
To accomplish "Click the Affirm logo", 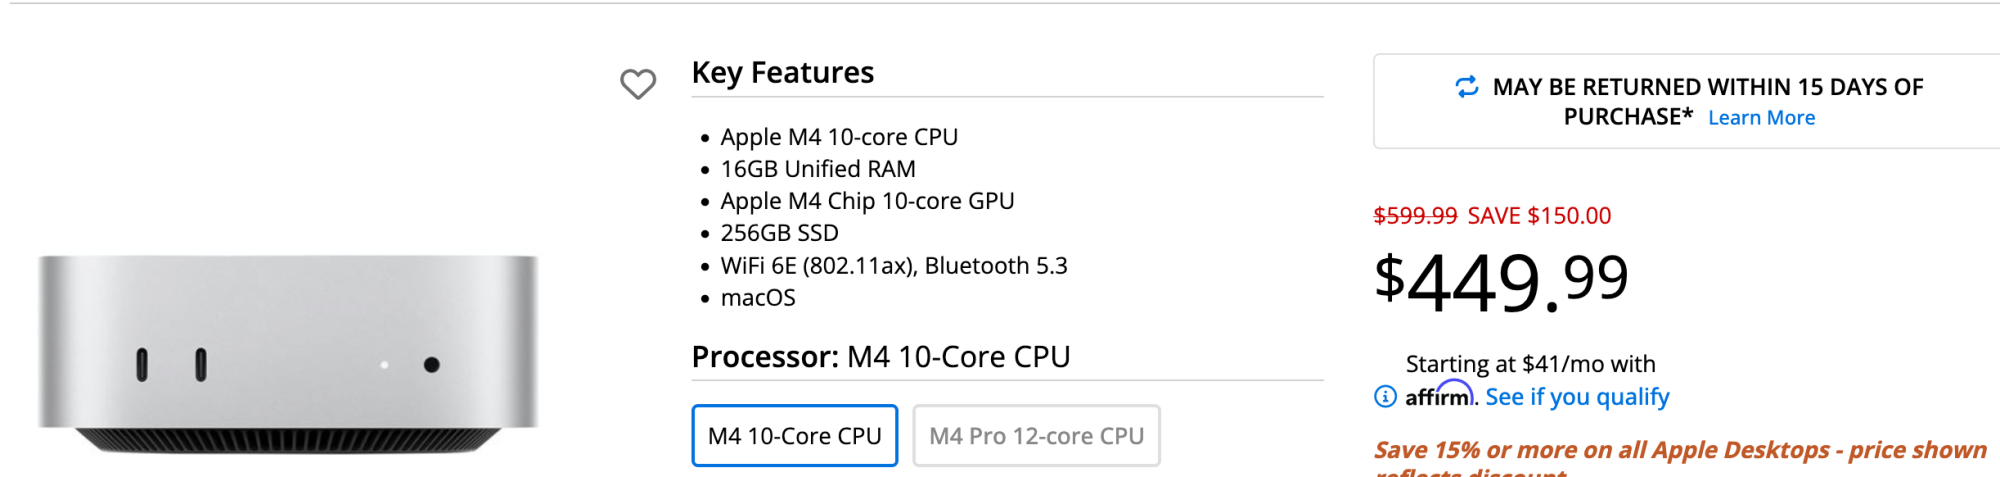I will (x=1440, y=396).
